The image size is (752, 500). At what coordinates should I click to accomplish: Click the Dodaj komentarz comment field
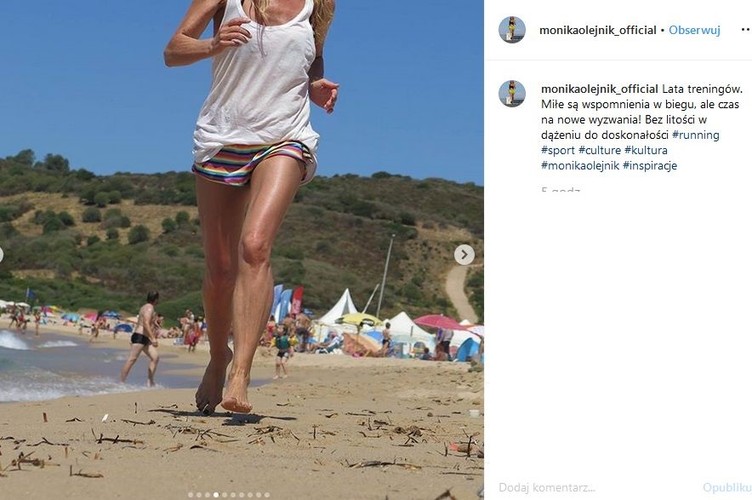(595, 488)
